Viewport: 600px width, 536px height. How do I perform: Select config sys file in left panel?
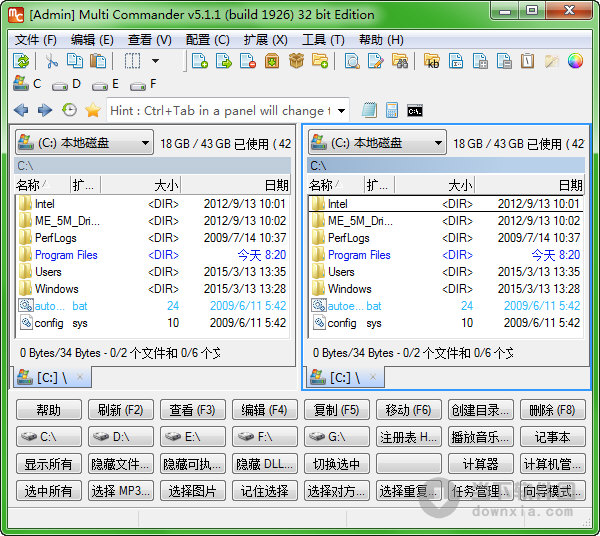152,323
